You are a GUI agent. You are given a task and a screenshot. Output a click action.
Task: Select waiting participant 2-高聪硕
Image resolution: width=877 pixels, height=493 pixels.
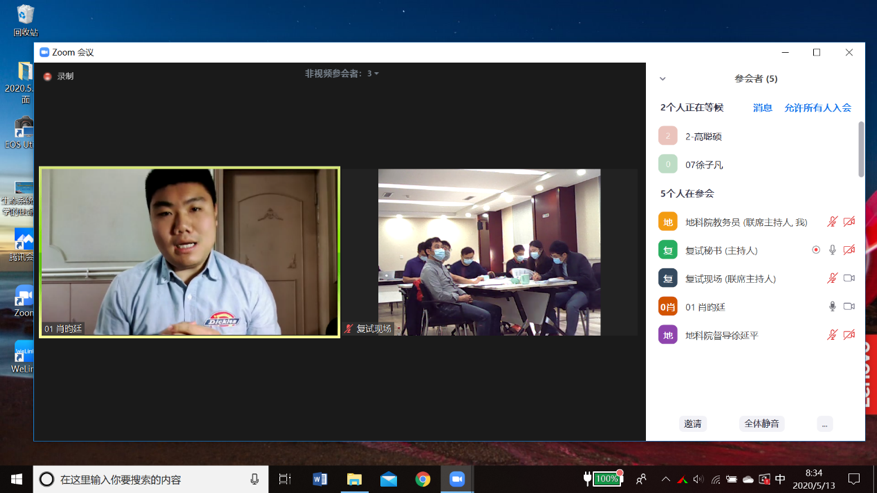tap(703, 136)
